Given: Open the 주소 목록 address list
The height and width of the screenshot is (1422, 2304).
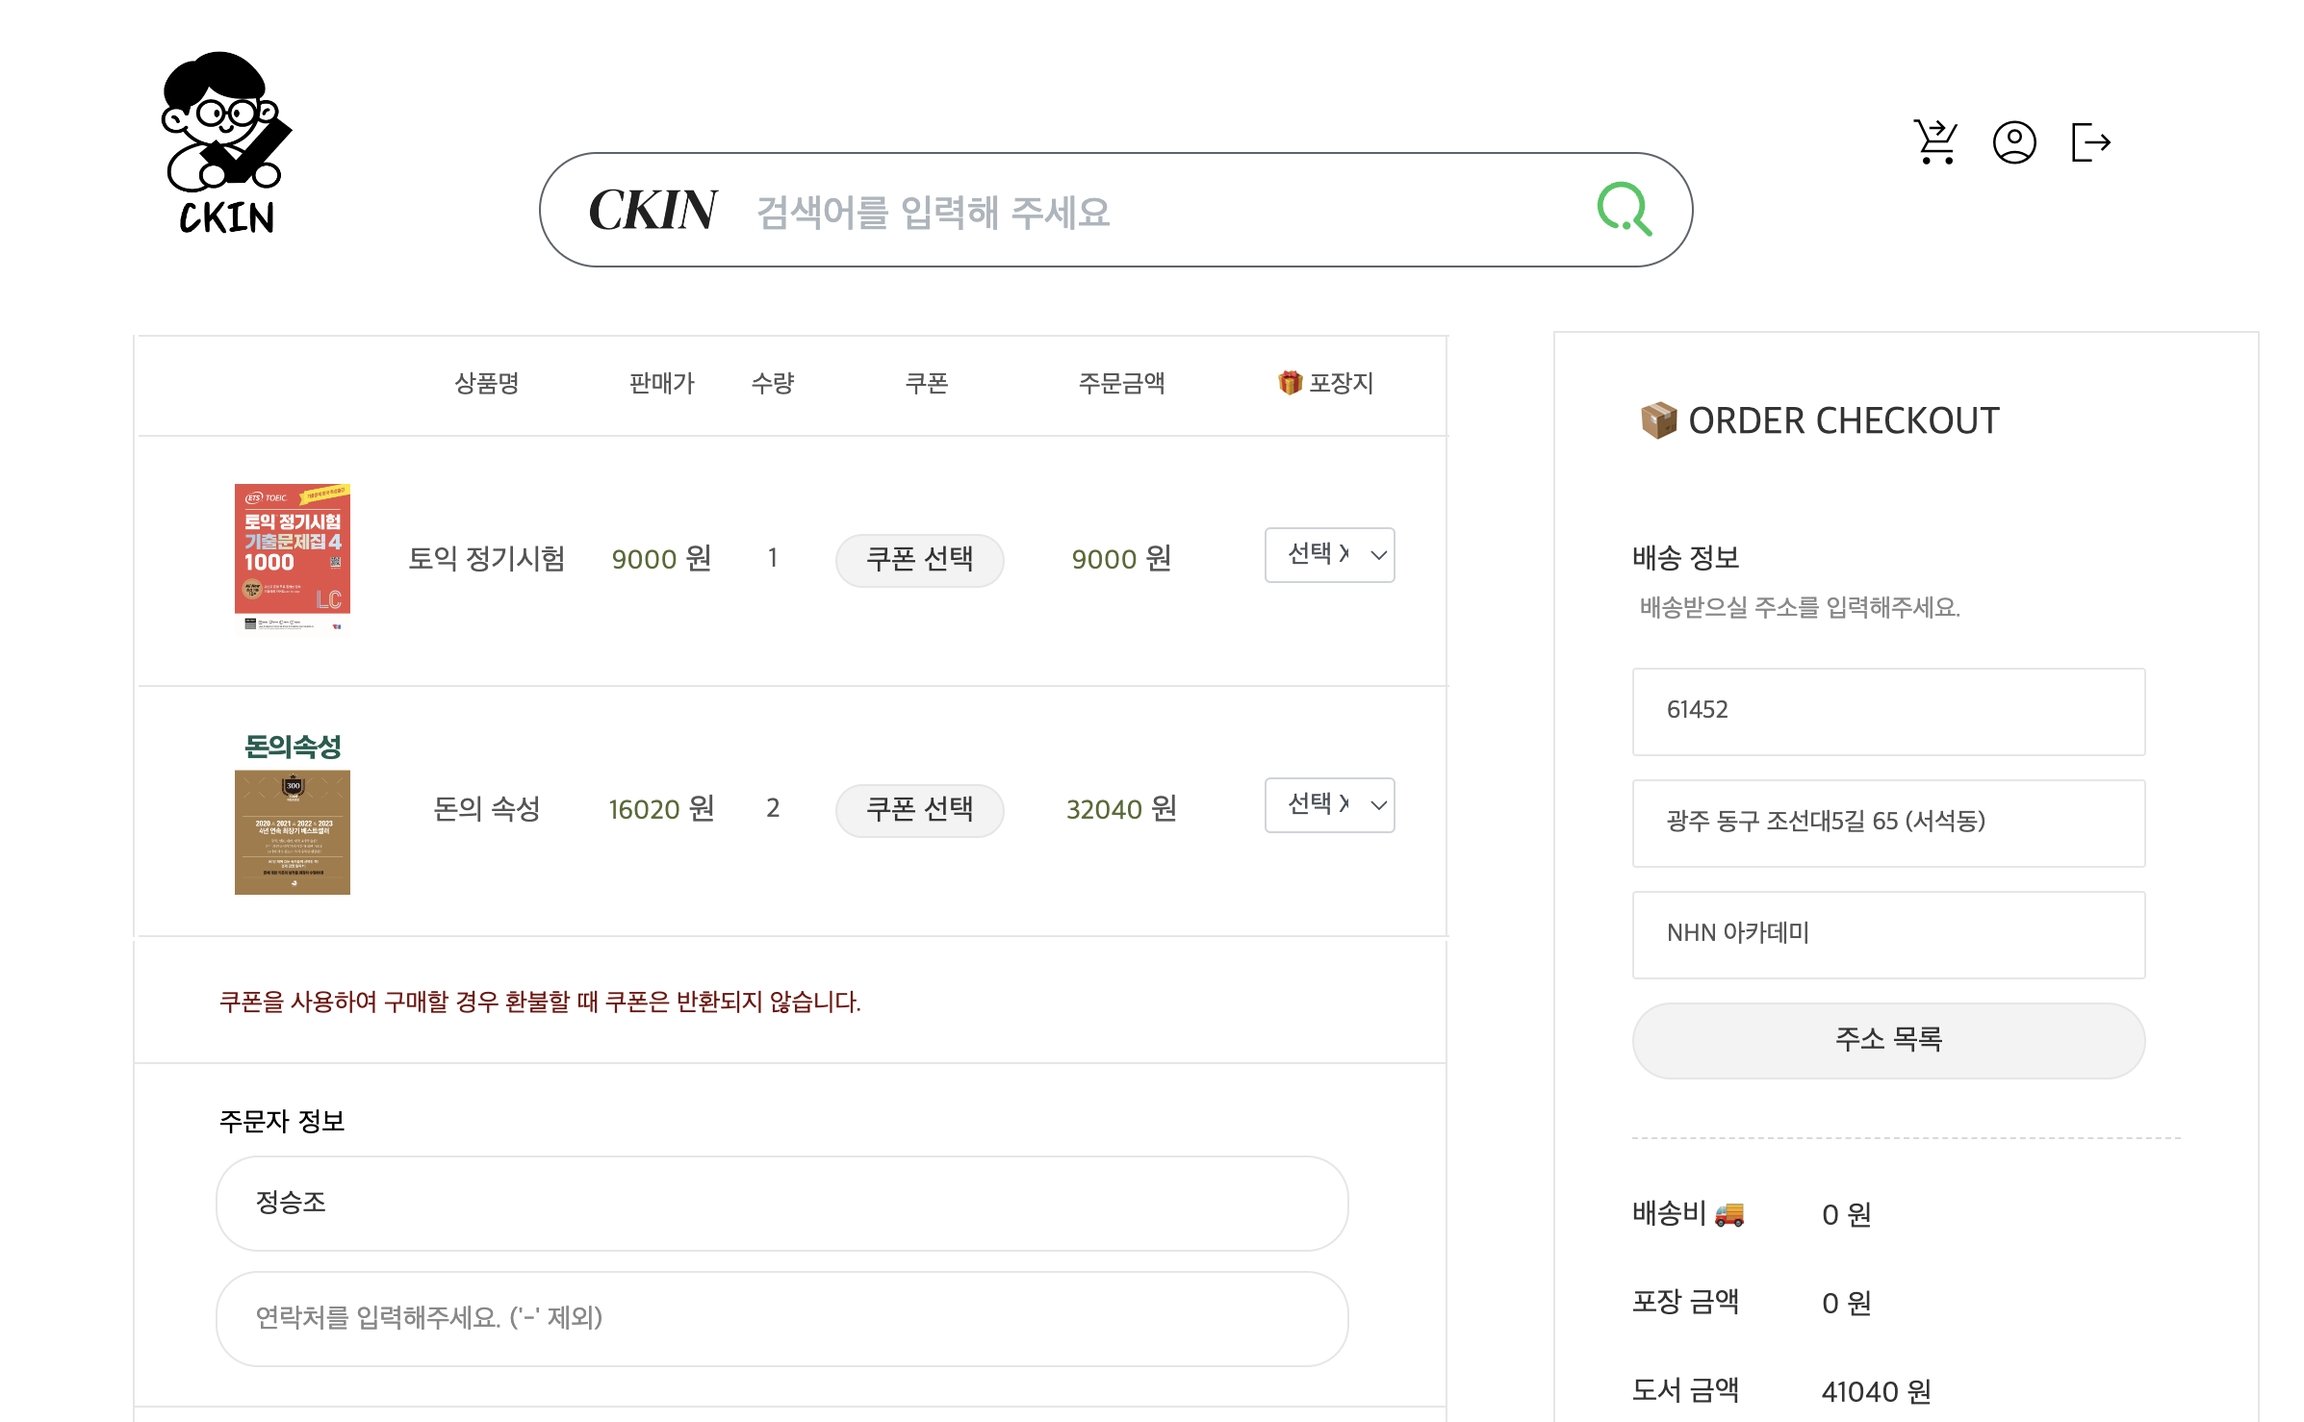Looking at the screenshot, I should 1888,1040.
